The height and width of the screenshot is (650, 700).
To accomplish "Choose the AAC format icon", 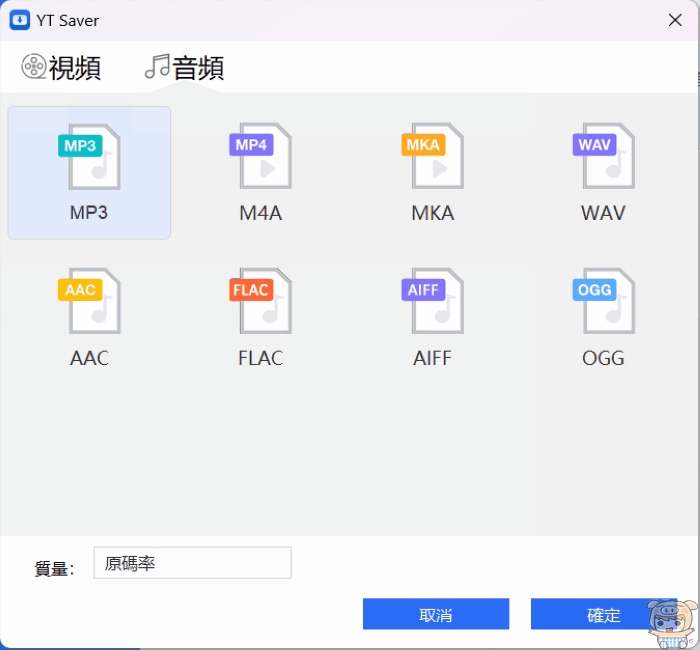I will 89,301.
